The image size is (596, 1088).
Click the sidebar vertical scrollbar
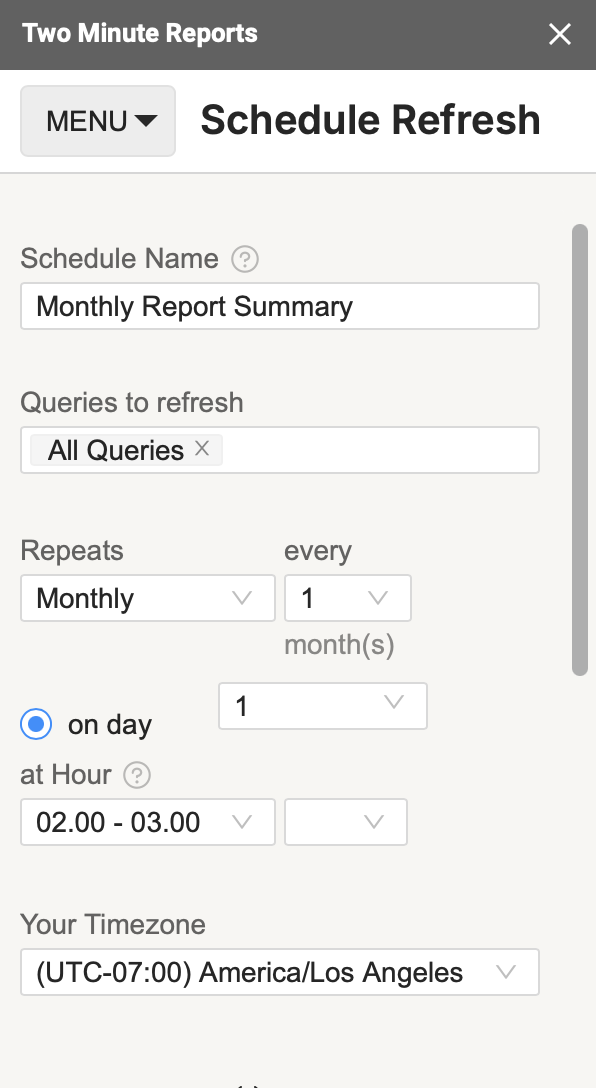580,450
